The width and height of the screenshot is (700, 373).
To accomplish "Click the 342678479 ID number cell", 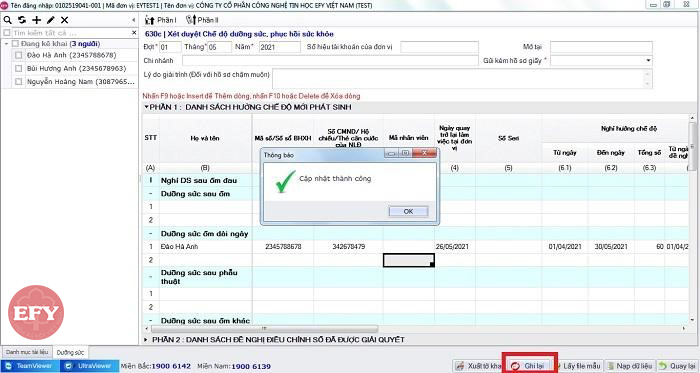I will 349,247.
